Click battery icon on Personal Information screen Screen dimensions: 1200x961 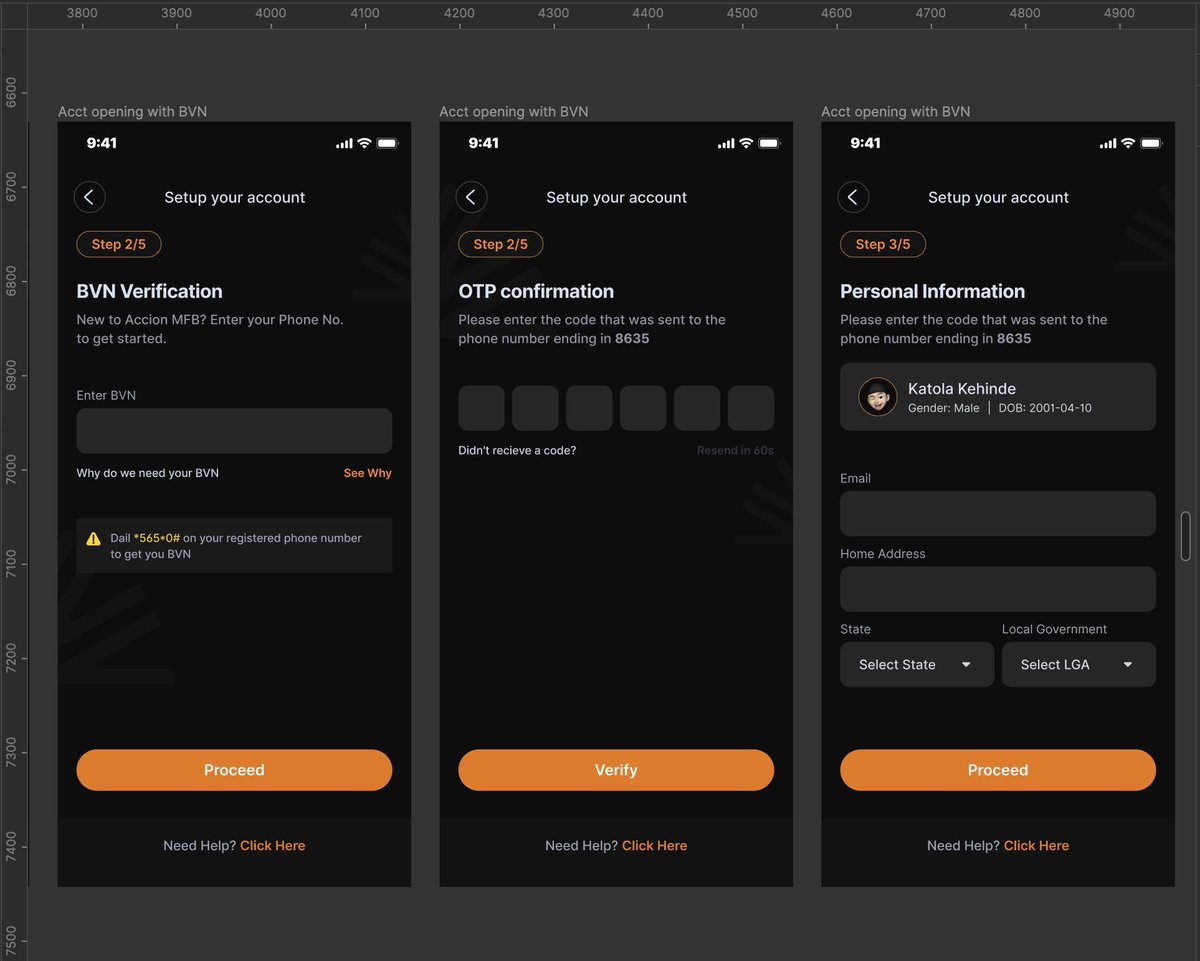pyautogui.click(x=1152, y=143)
